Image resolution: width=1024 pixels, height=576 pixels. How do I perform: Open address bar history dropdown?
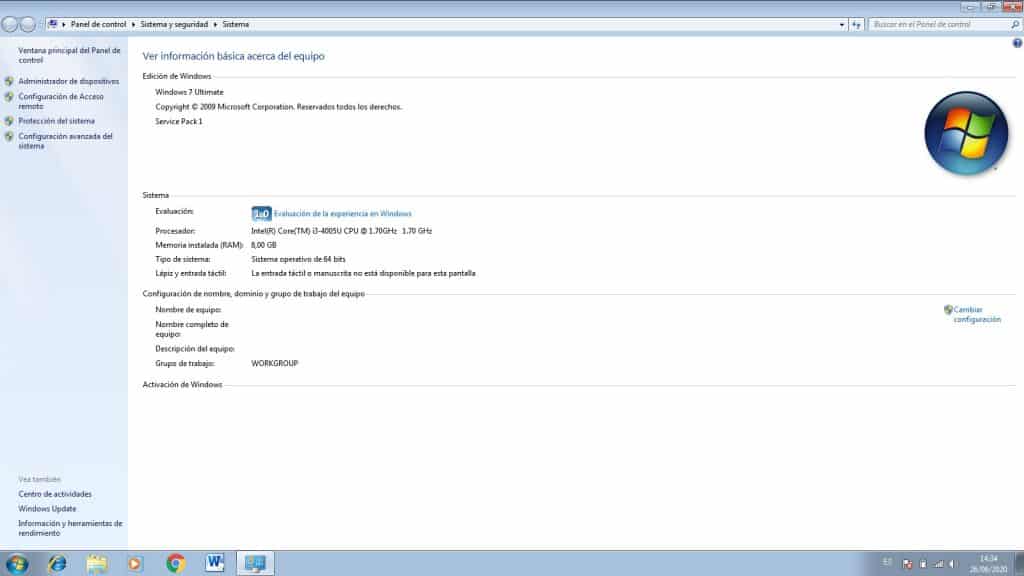coord(841,25)
